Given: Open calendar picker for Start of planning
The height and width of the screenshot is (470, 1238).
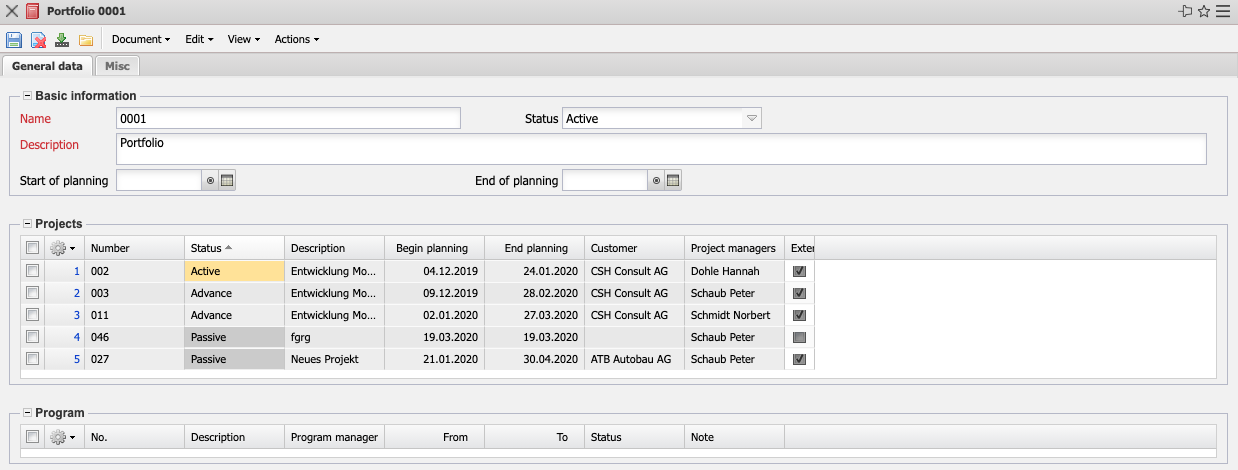Looking at the screenshot, I should pyautogui.click(x=227, y=181).
